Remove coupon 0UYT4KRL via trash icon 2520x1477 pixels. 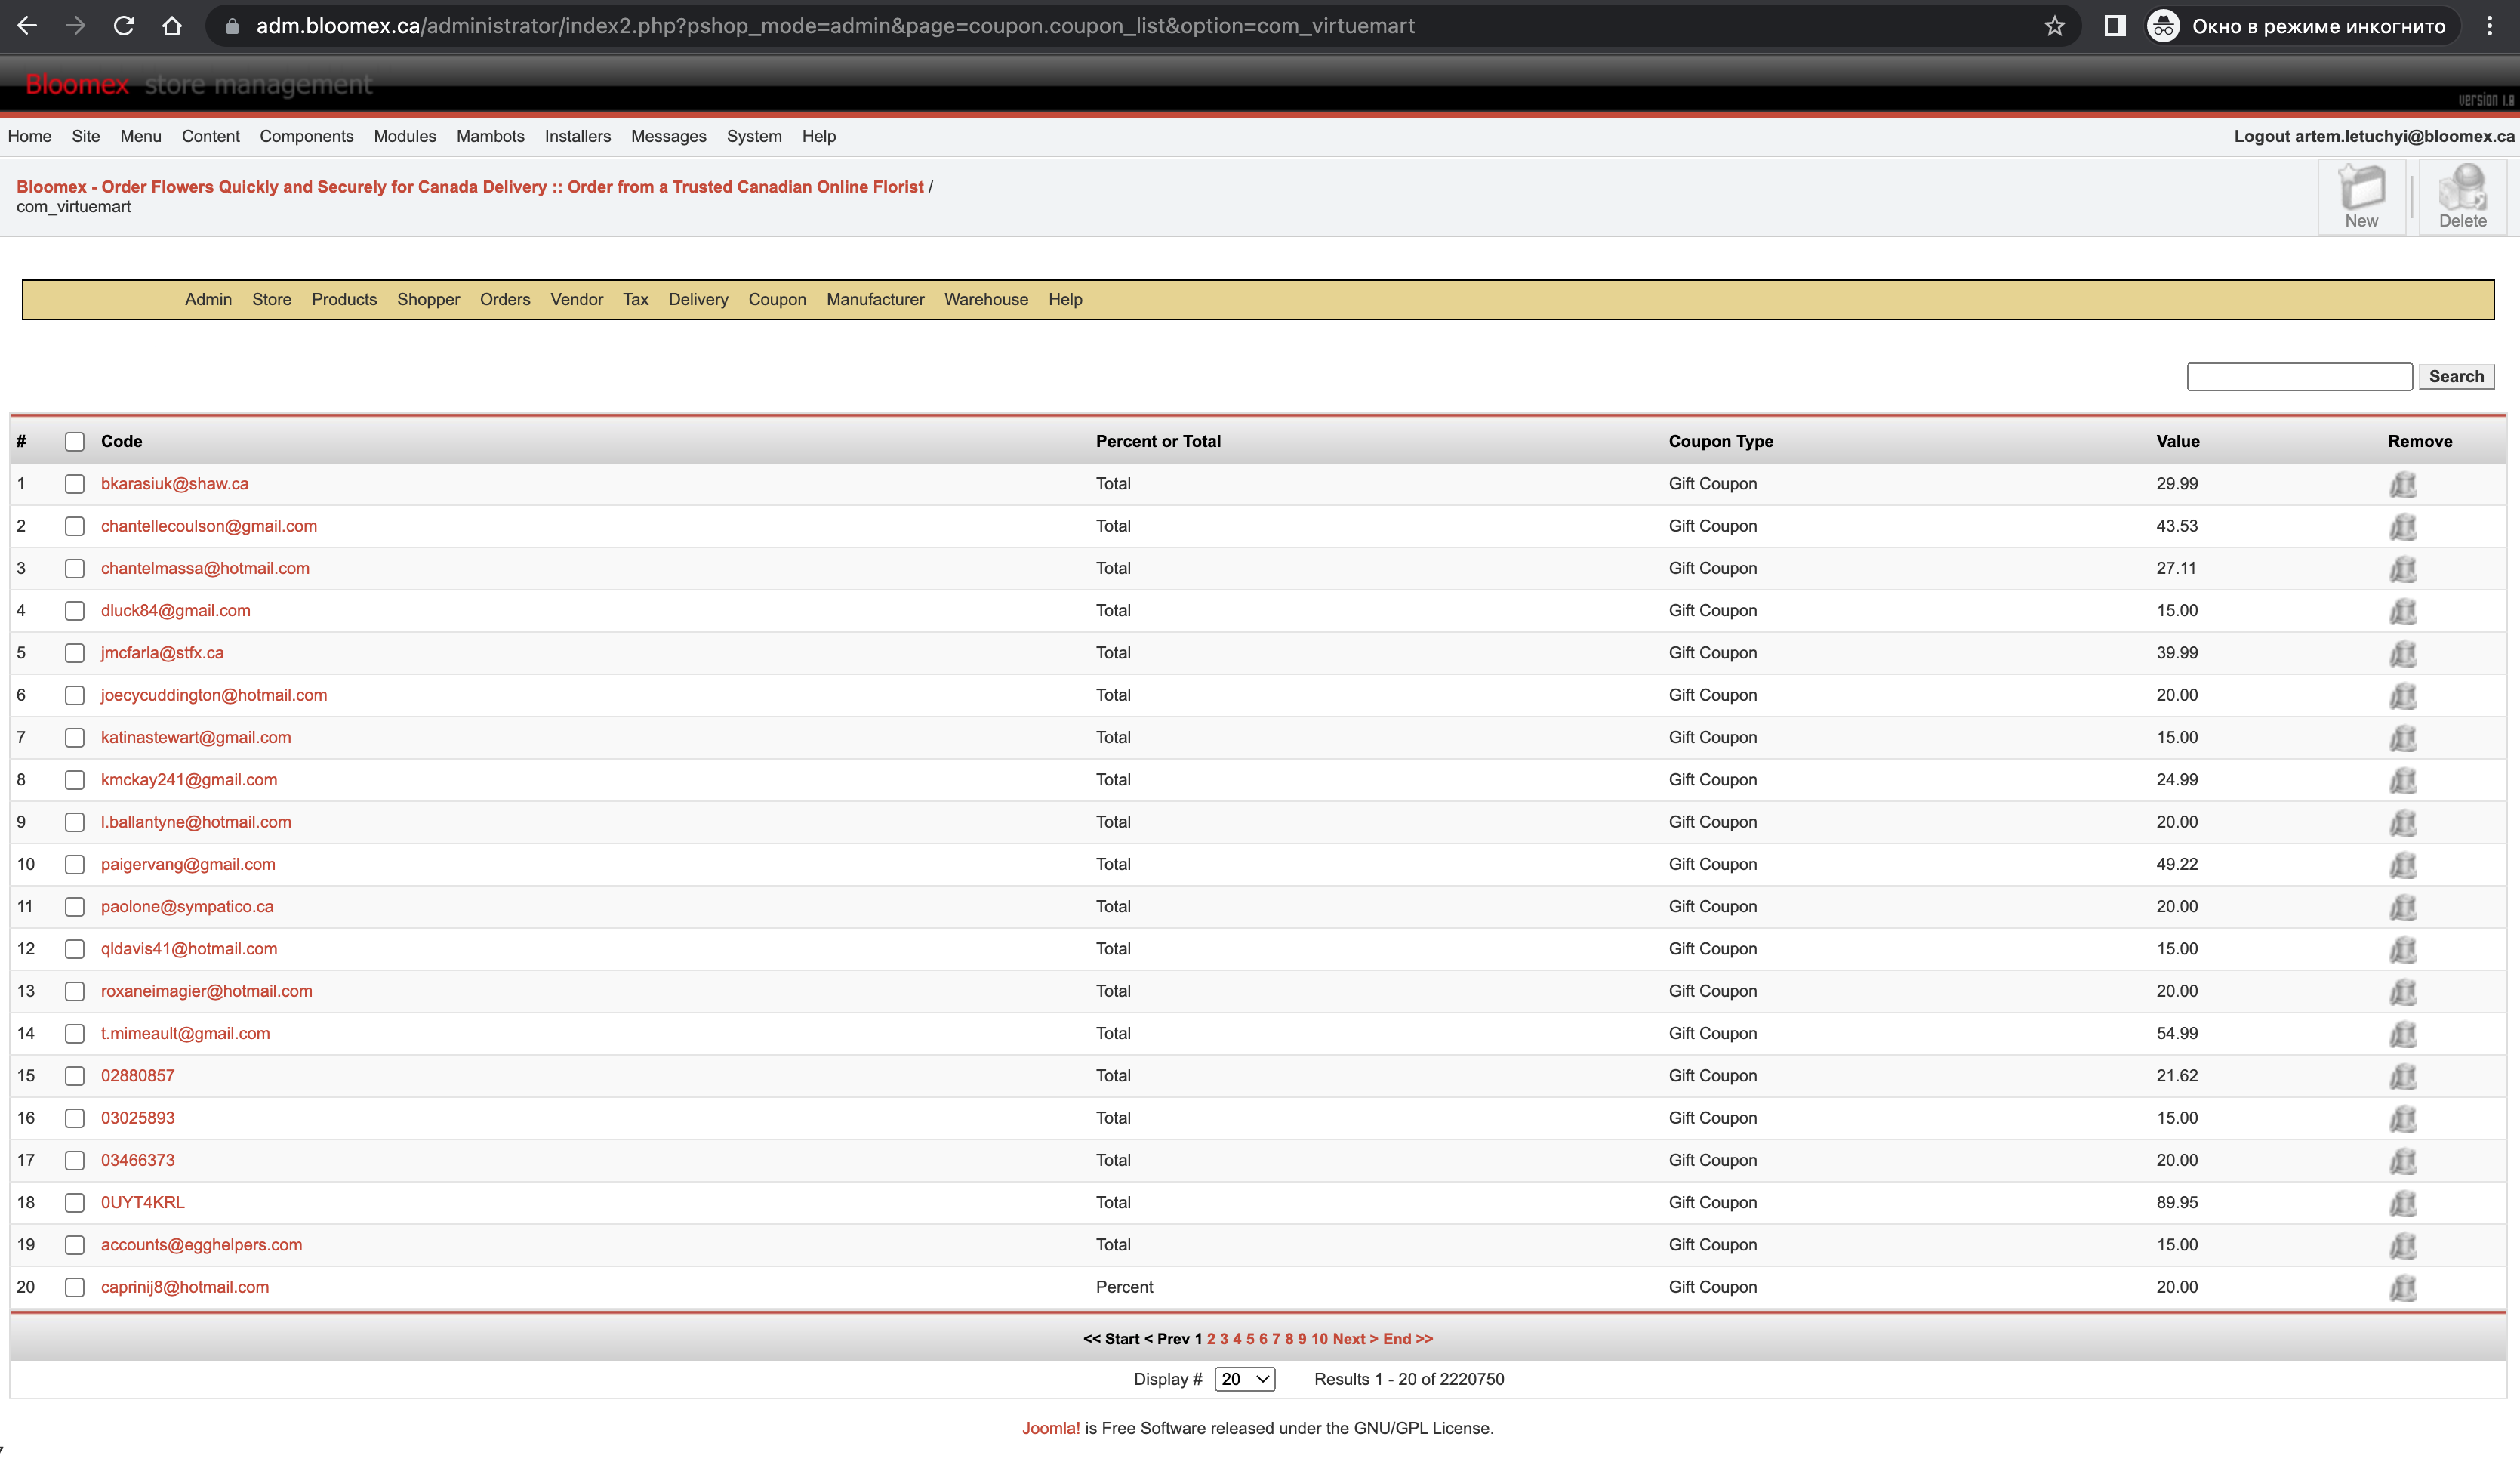pos(2403,1204)
